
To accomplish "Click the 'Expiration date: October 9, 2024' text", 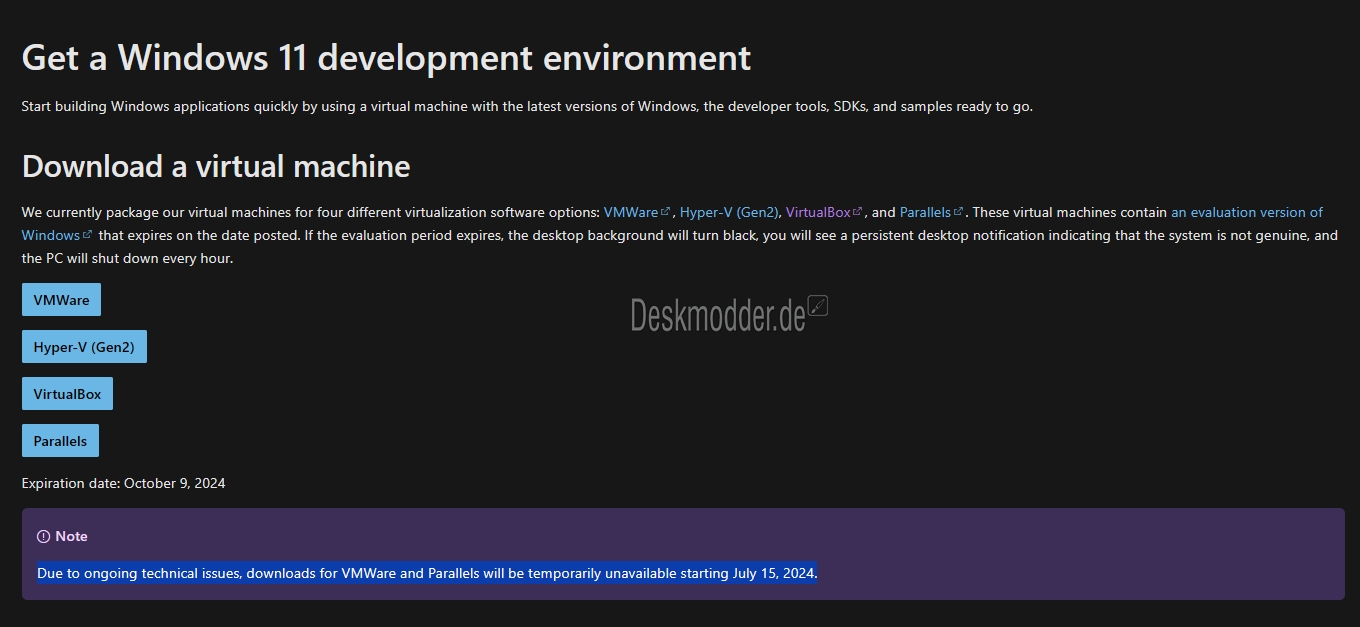I will [123, 483].
